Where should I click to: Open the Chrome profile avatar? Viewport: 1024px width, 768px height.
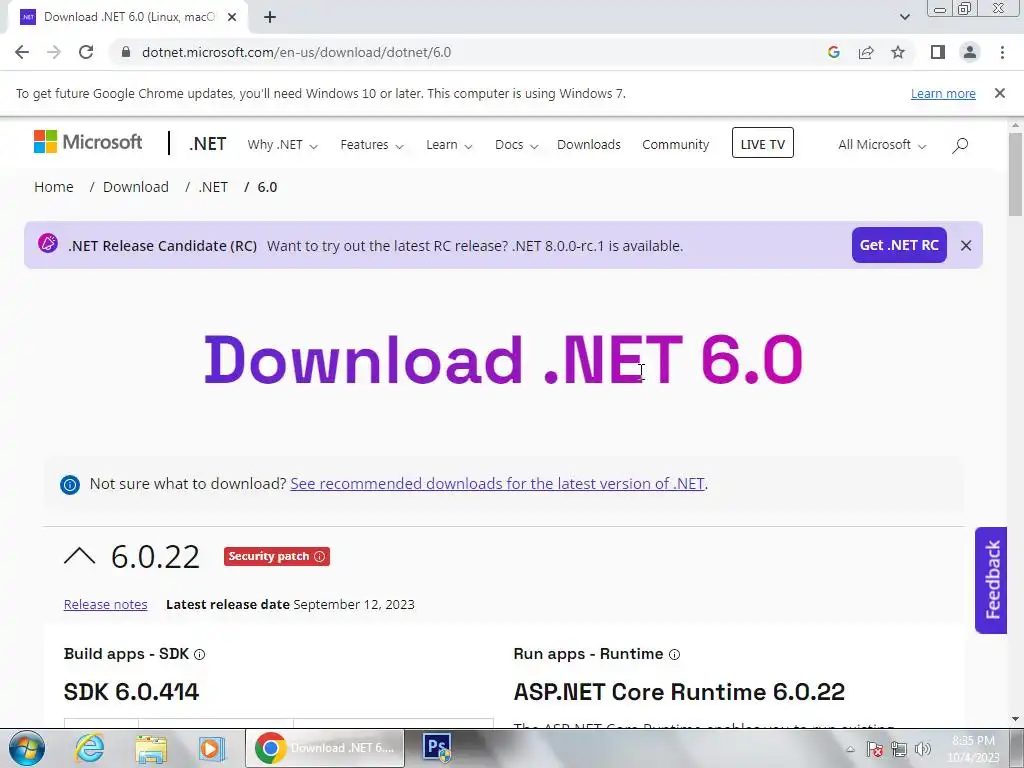tap(970, 52)
